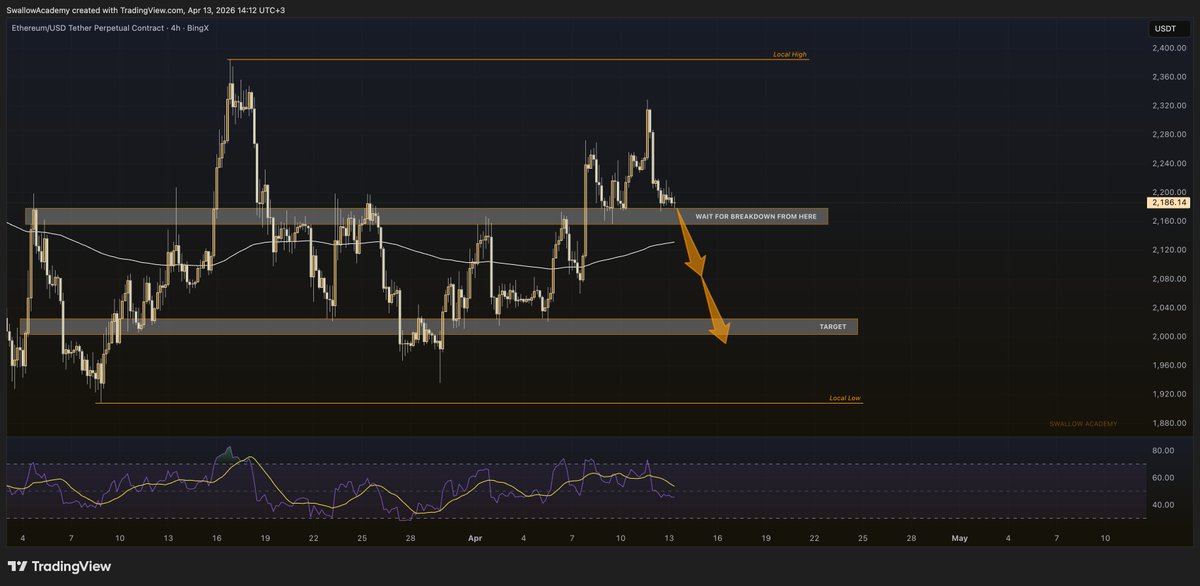This screenshot has width=1200, height=586.
Task: Select the lower orange arrow pointing at target
Action: (715, 311)
